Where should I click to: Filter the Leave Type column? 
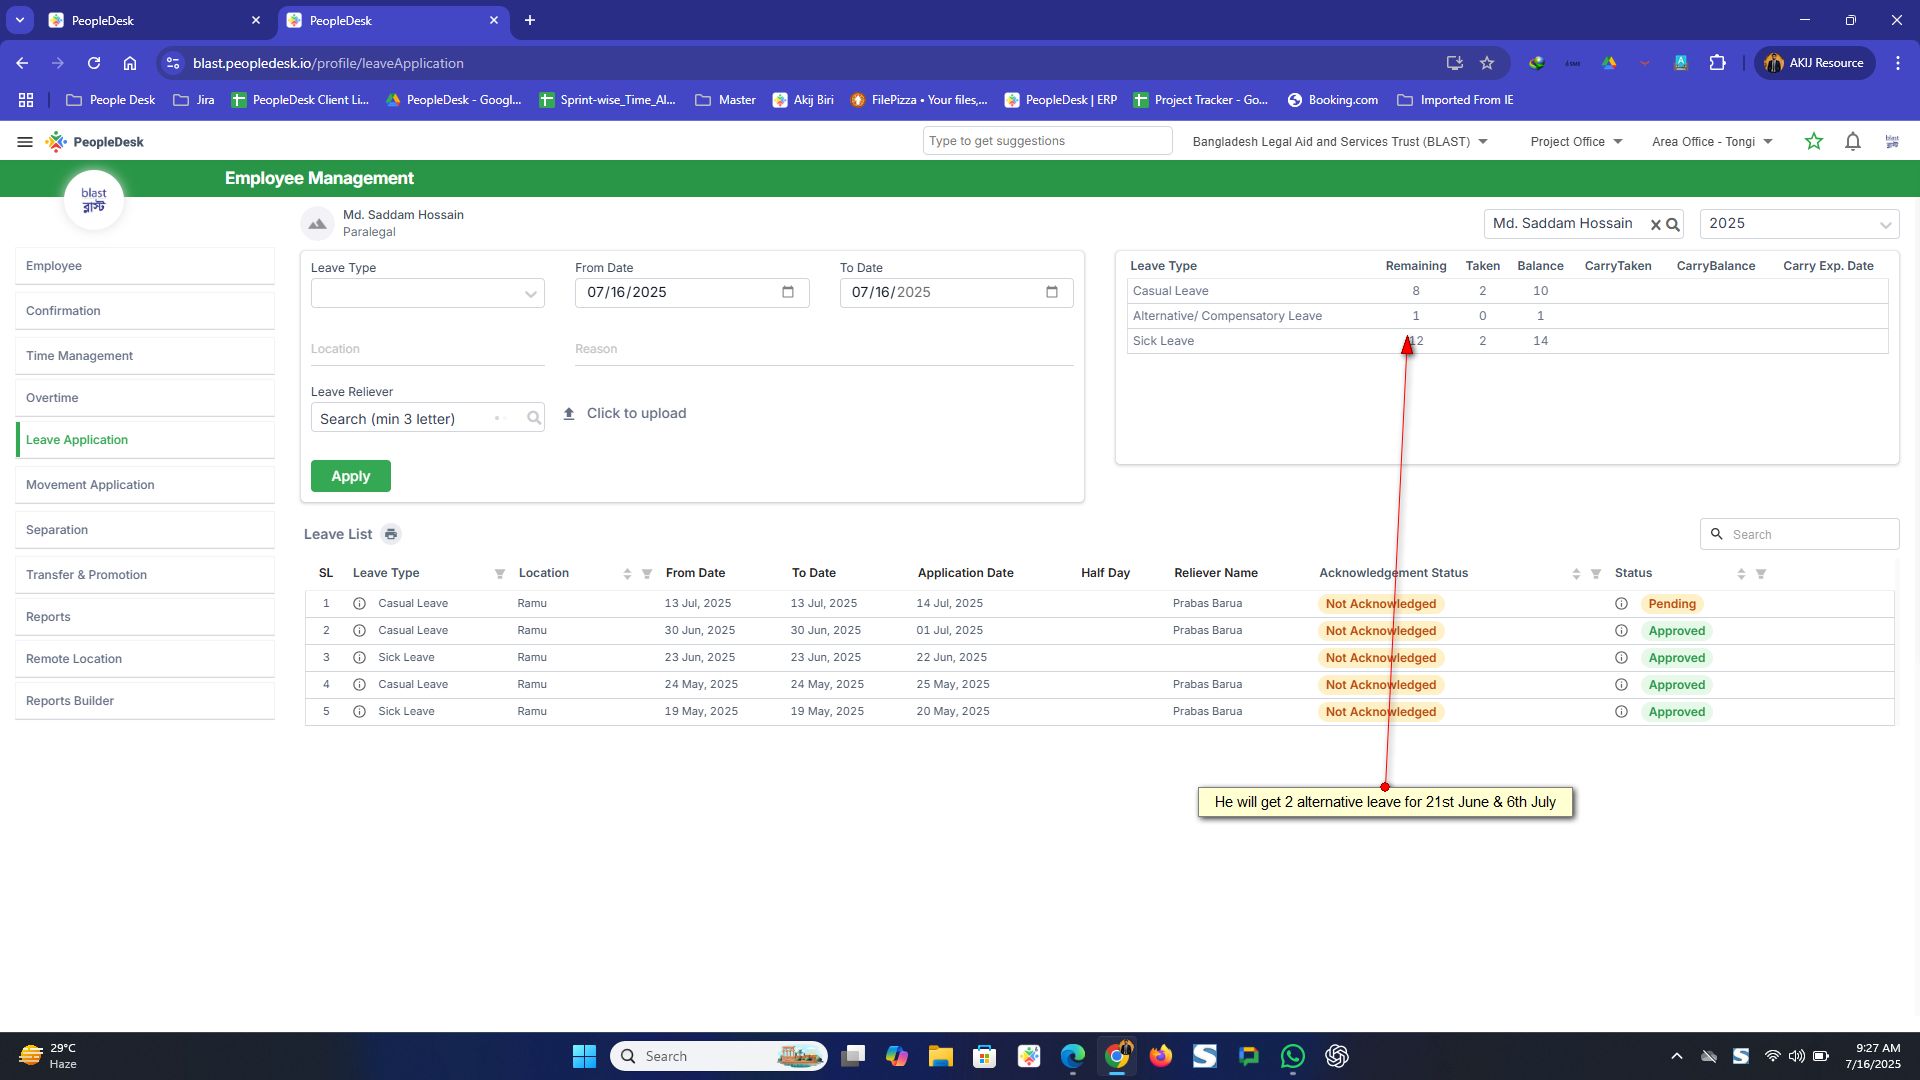click(499, 574)
